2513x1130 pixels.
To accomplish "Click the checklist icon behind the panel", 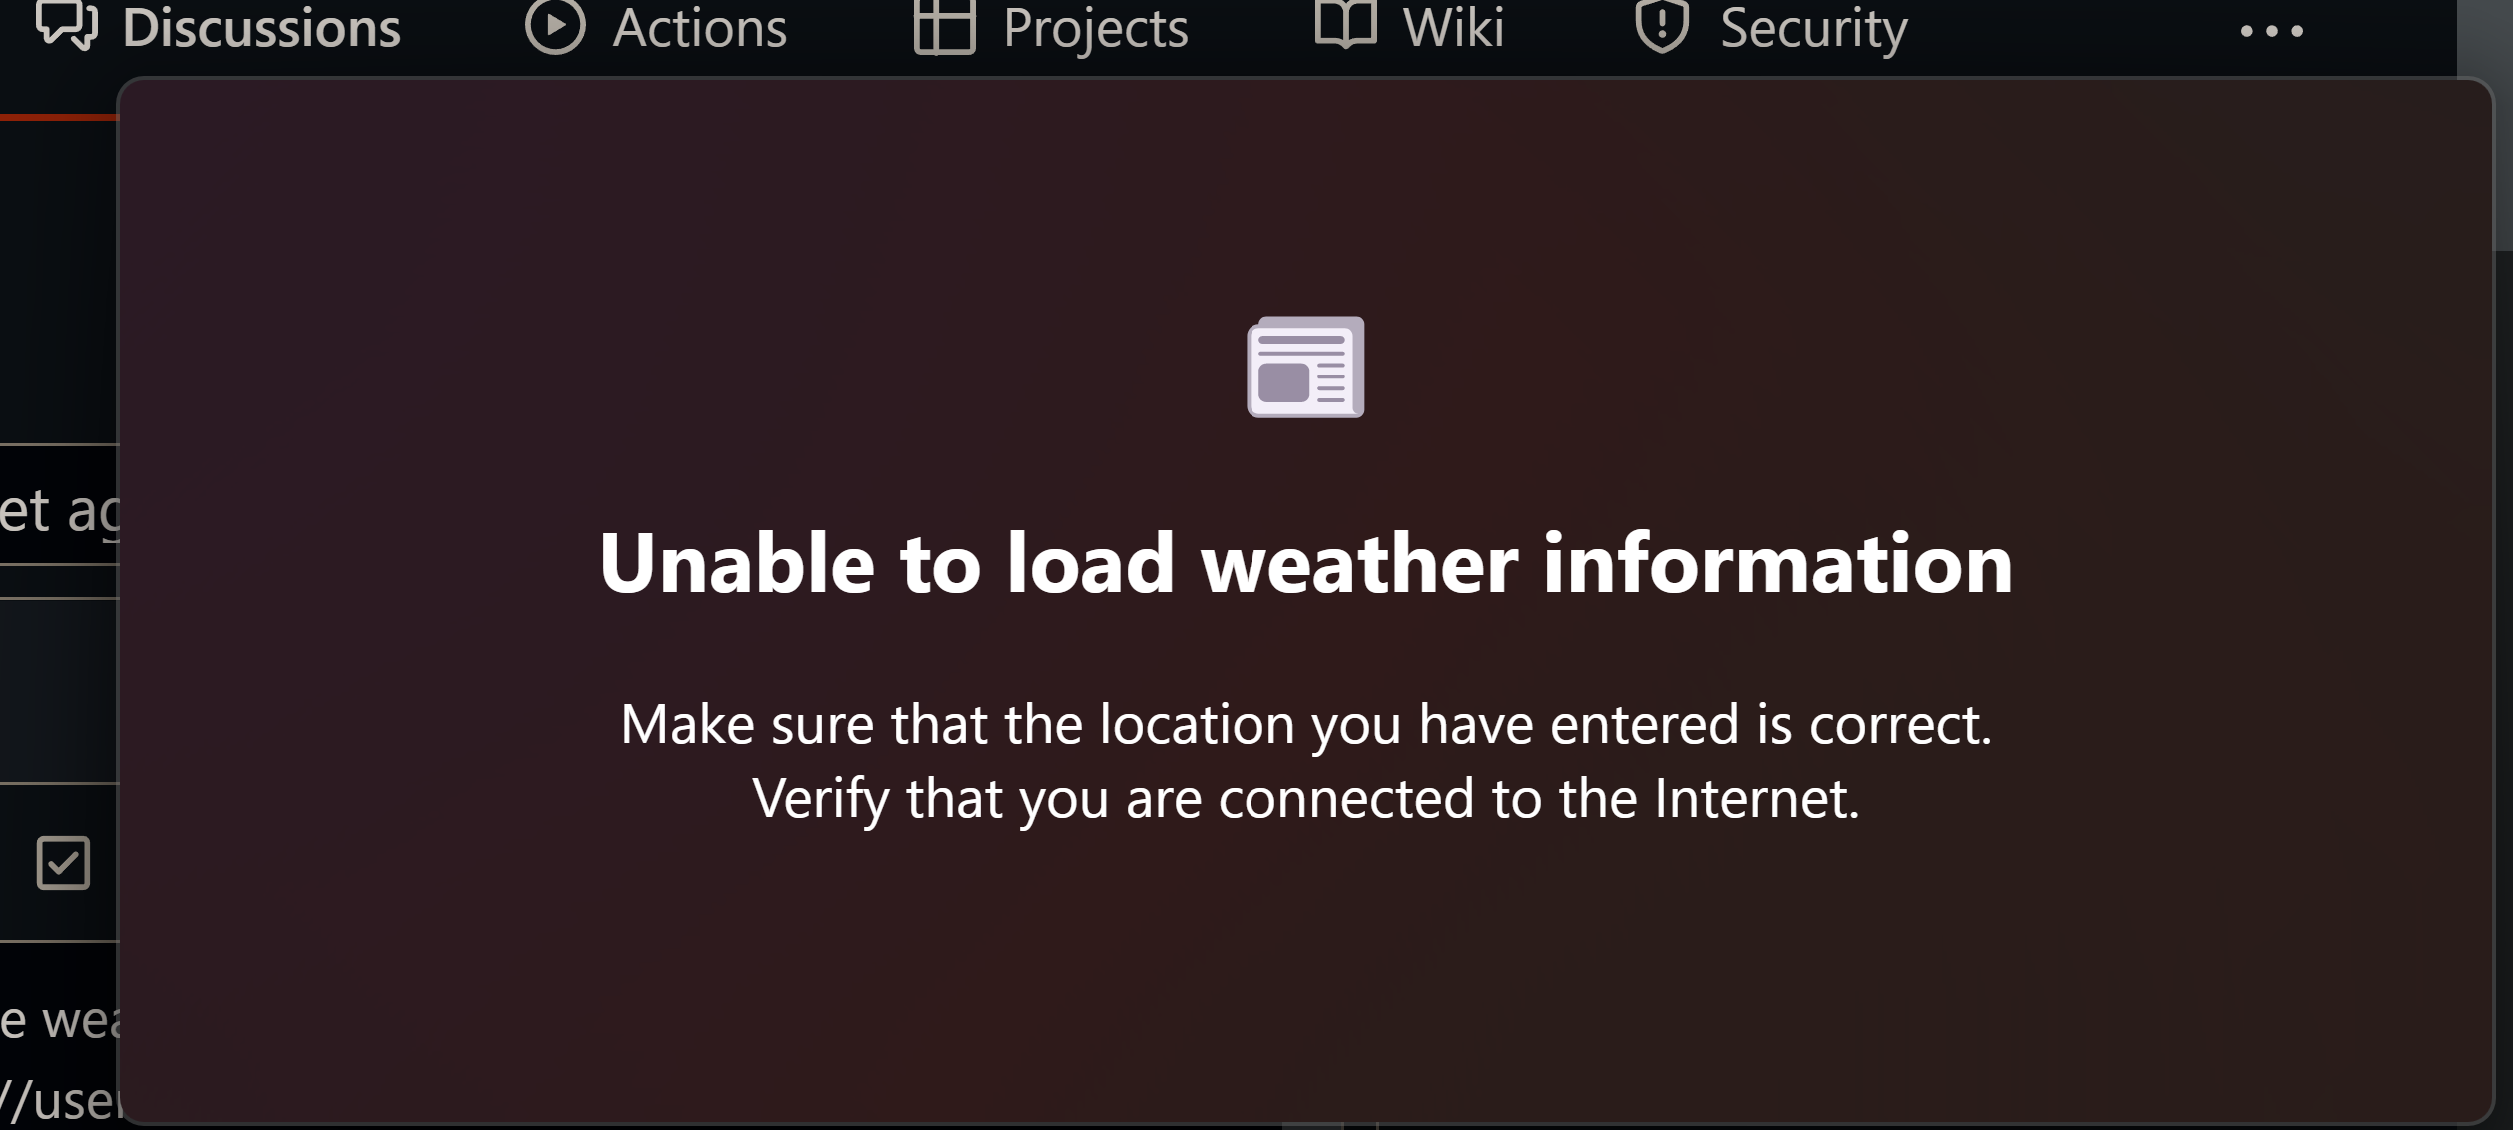I will click(63, 863).
